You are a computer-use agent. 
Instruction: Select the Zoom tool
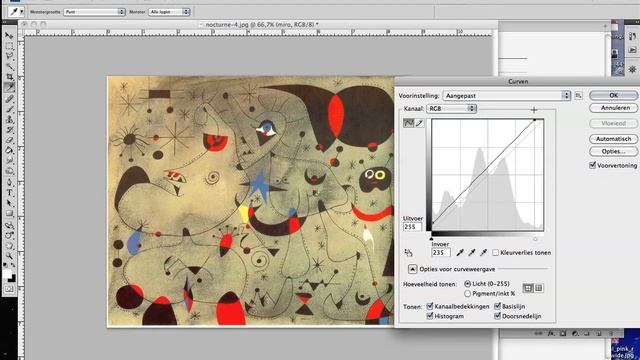coord(9,256)
